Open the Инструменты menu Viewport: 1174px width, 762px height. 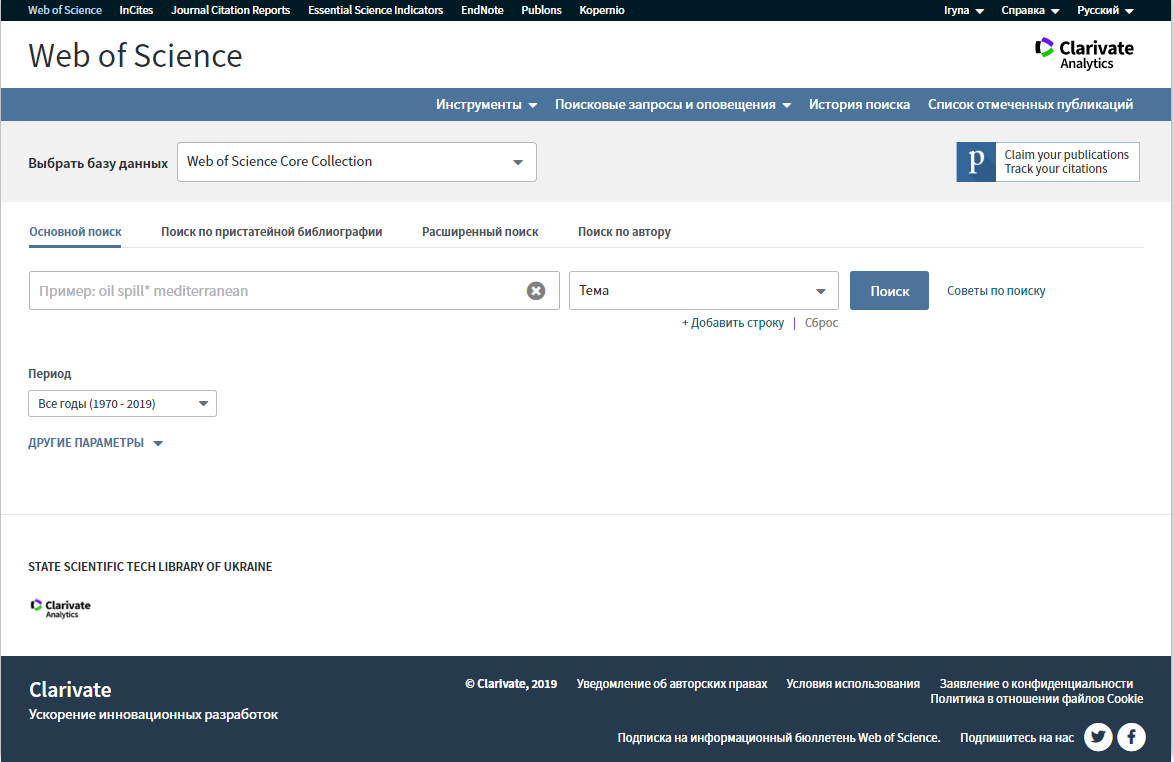[486, 105]
